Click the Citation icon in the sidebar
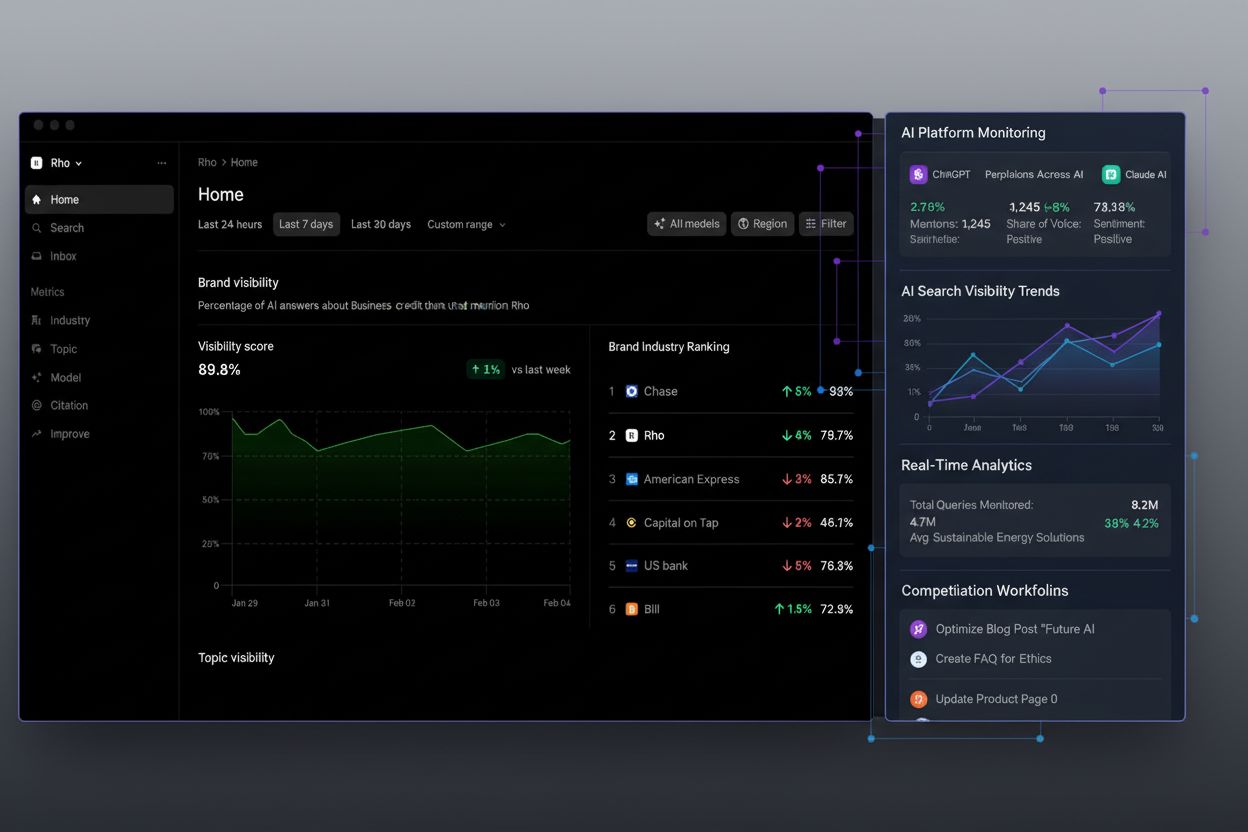 click(36, 405)
